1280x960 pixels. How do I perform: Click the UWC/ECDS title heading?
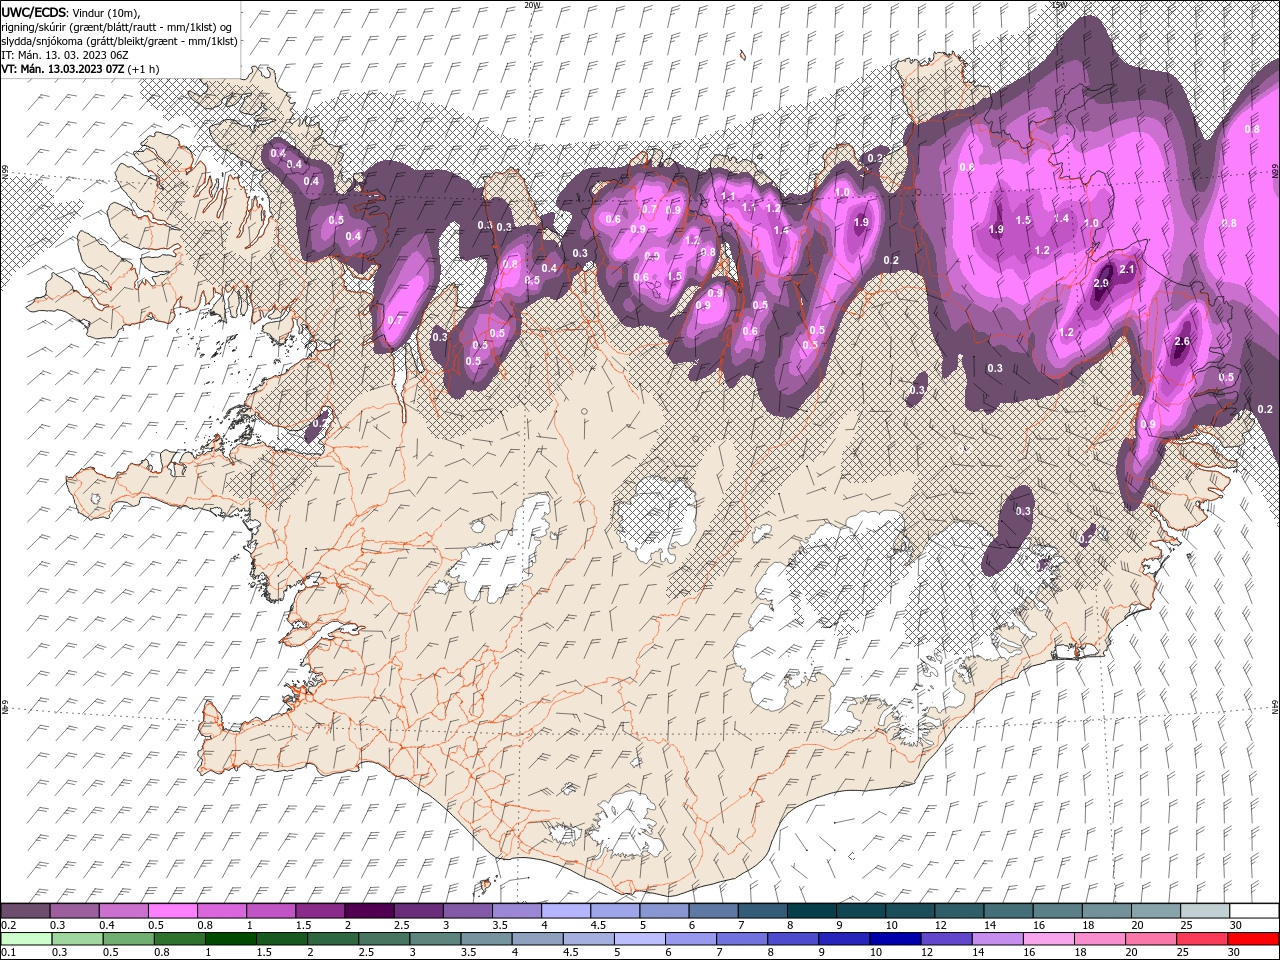pyautogui.click(x=34, y=11)
